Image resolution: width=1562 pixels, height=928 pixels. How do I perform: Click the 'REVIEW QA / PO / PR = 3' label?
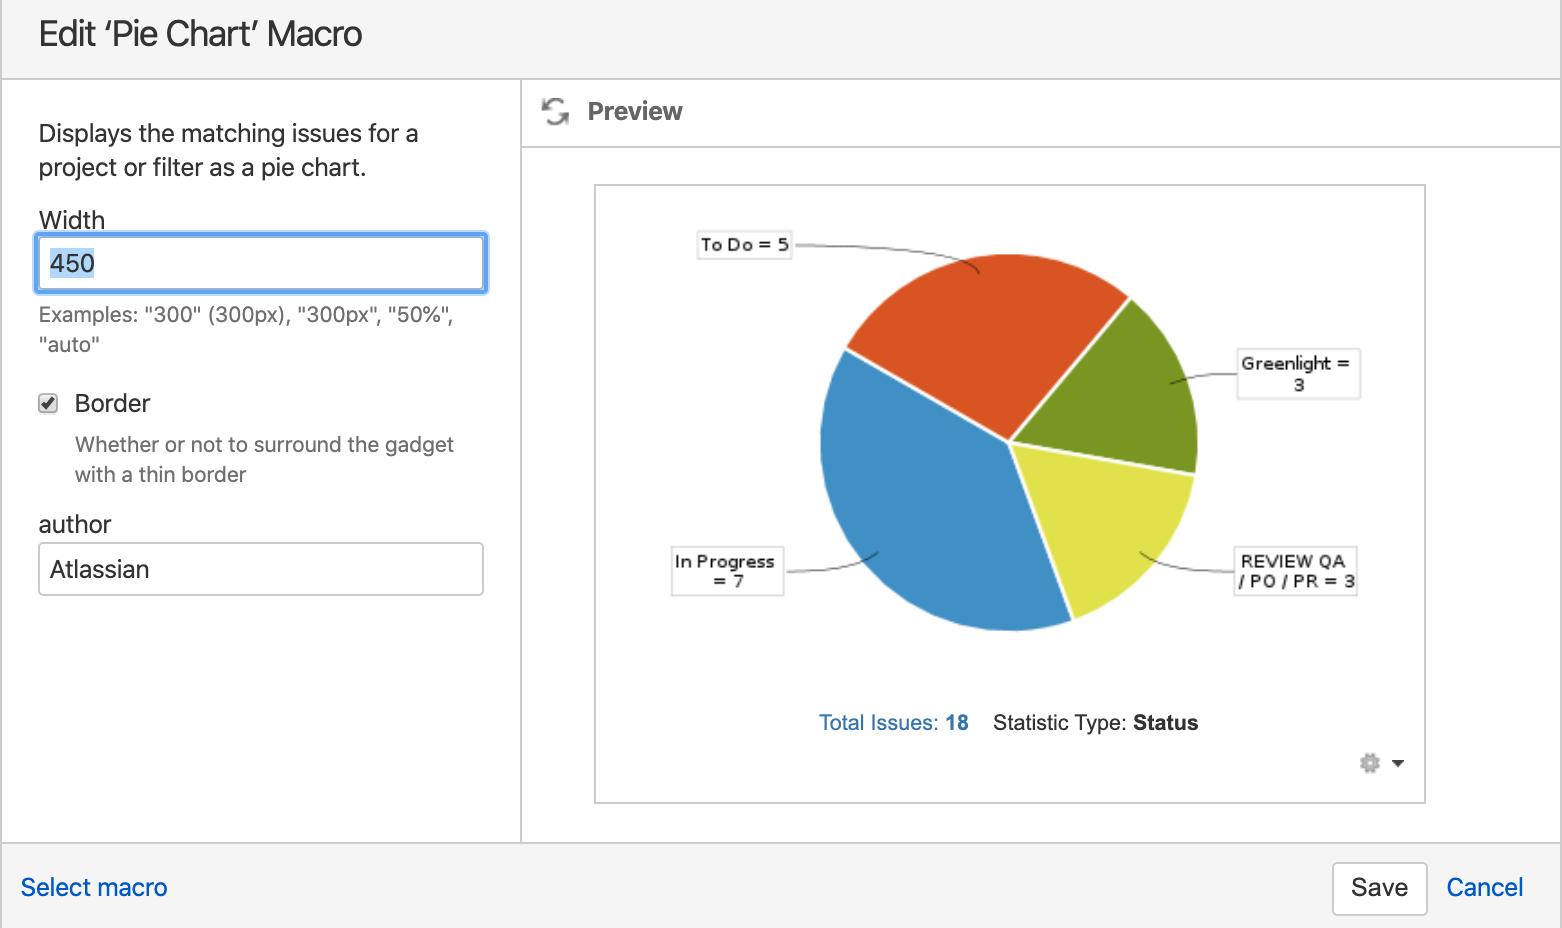pyautogui.click(x=1296, y=571)
